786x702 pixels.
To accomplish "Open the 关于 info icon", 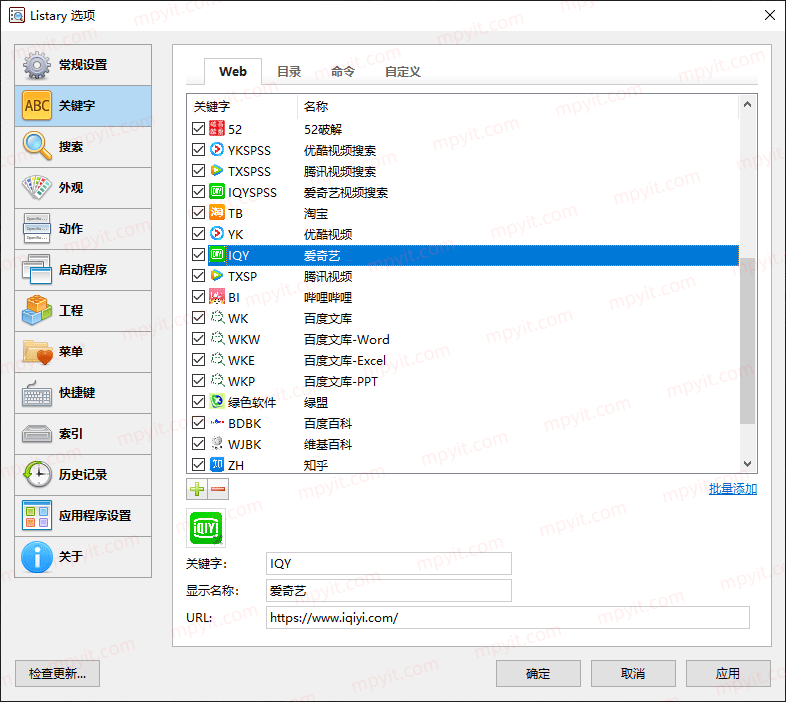I will click(37, 557).
